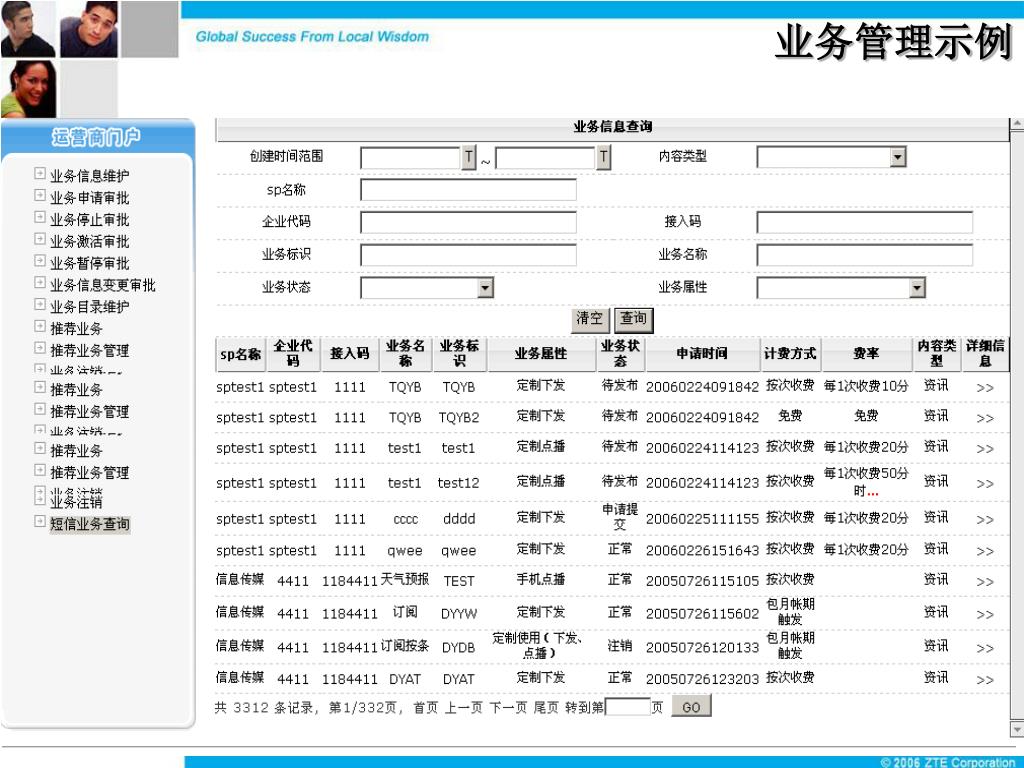Expand the 业务停止审批 tree node box

click(40, 217)
